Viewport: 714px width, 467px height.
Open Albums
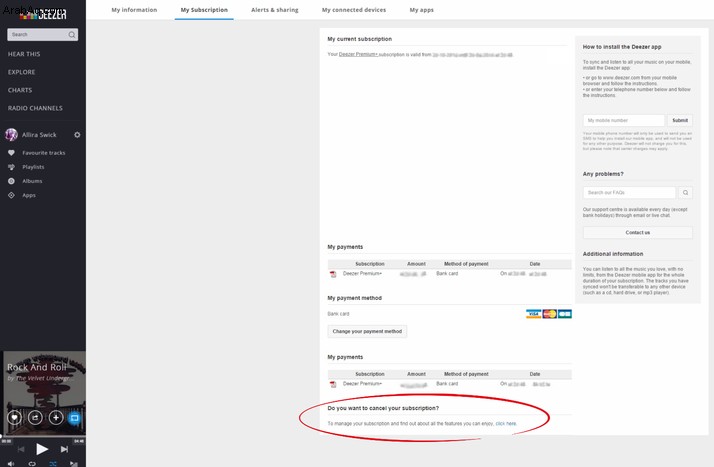tap(32, 181)
